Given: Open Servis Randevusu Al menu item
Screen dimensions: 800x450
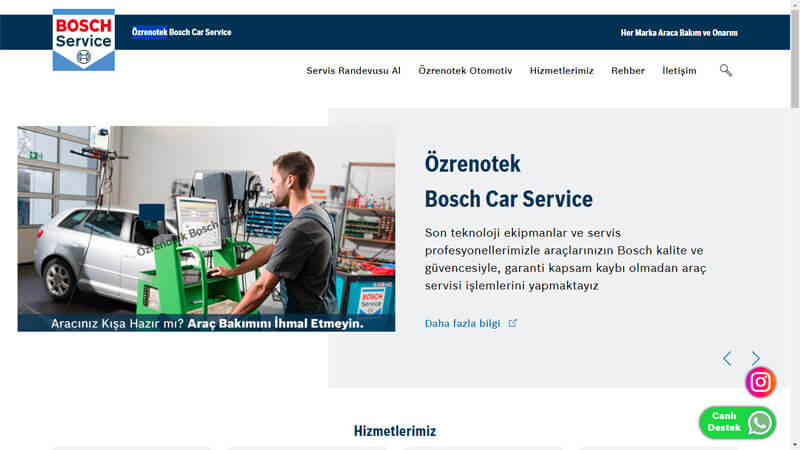Looking at the screenshot, I should pos(353,71).
